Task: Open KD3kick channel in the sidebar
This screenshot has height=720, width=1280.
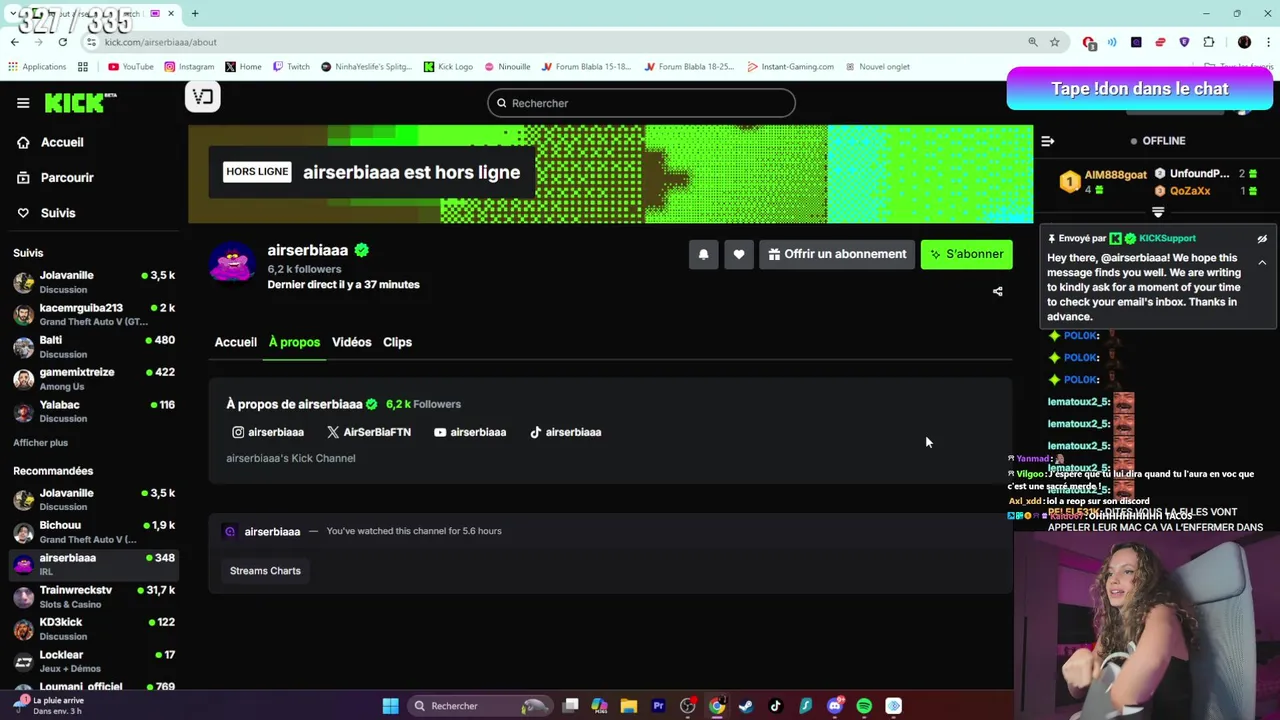Action: (x=93, y=629)
